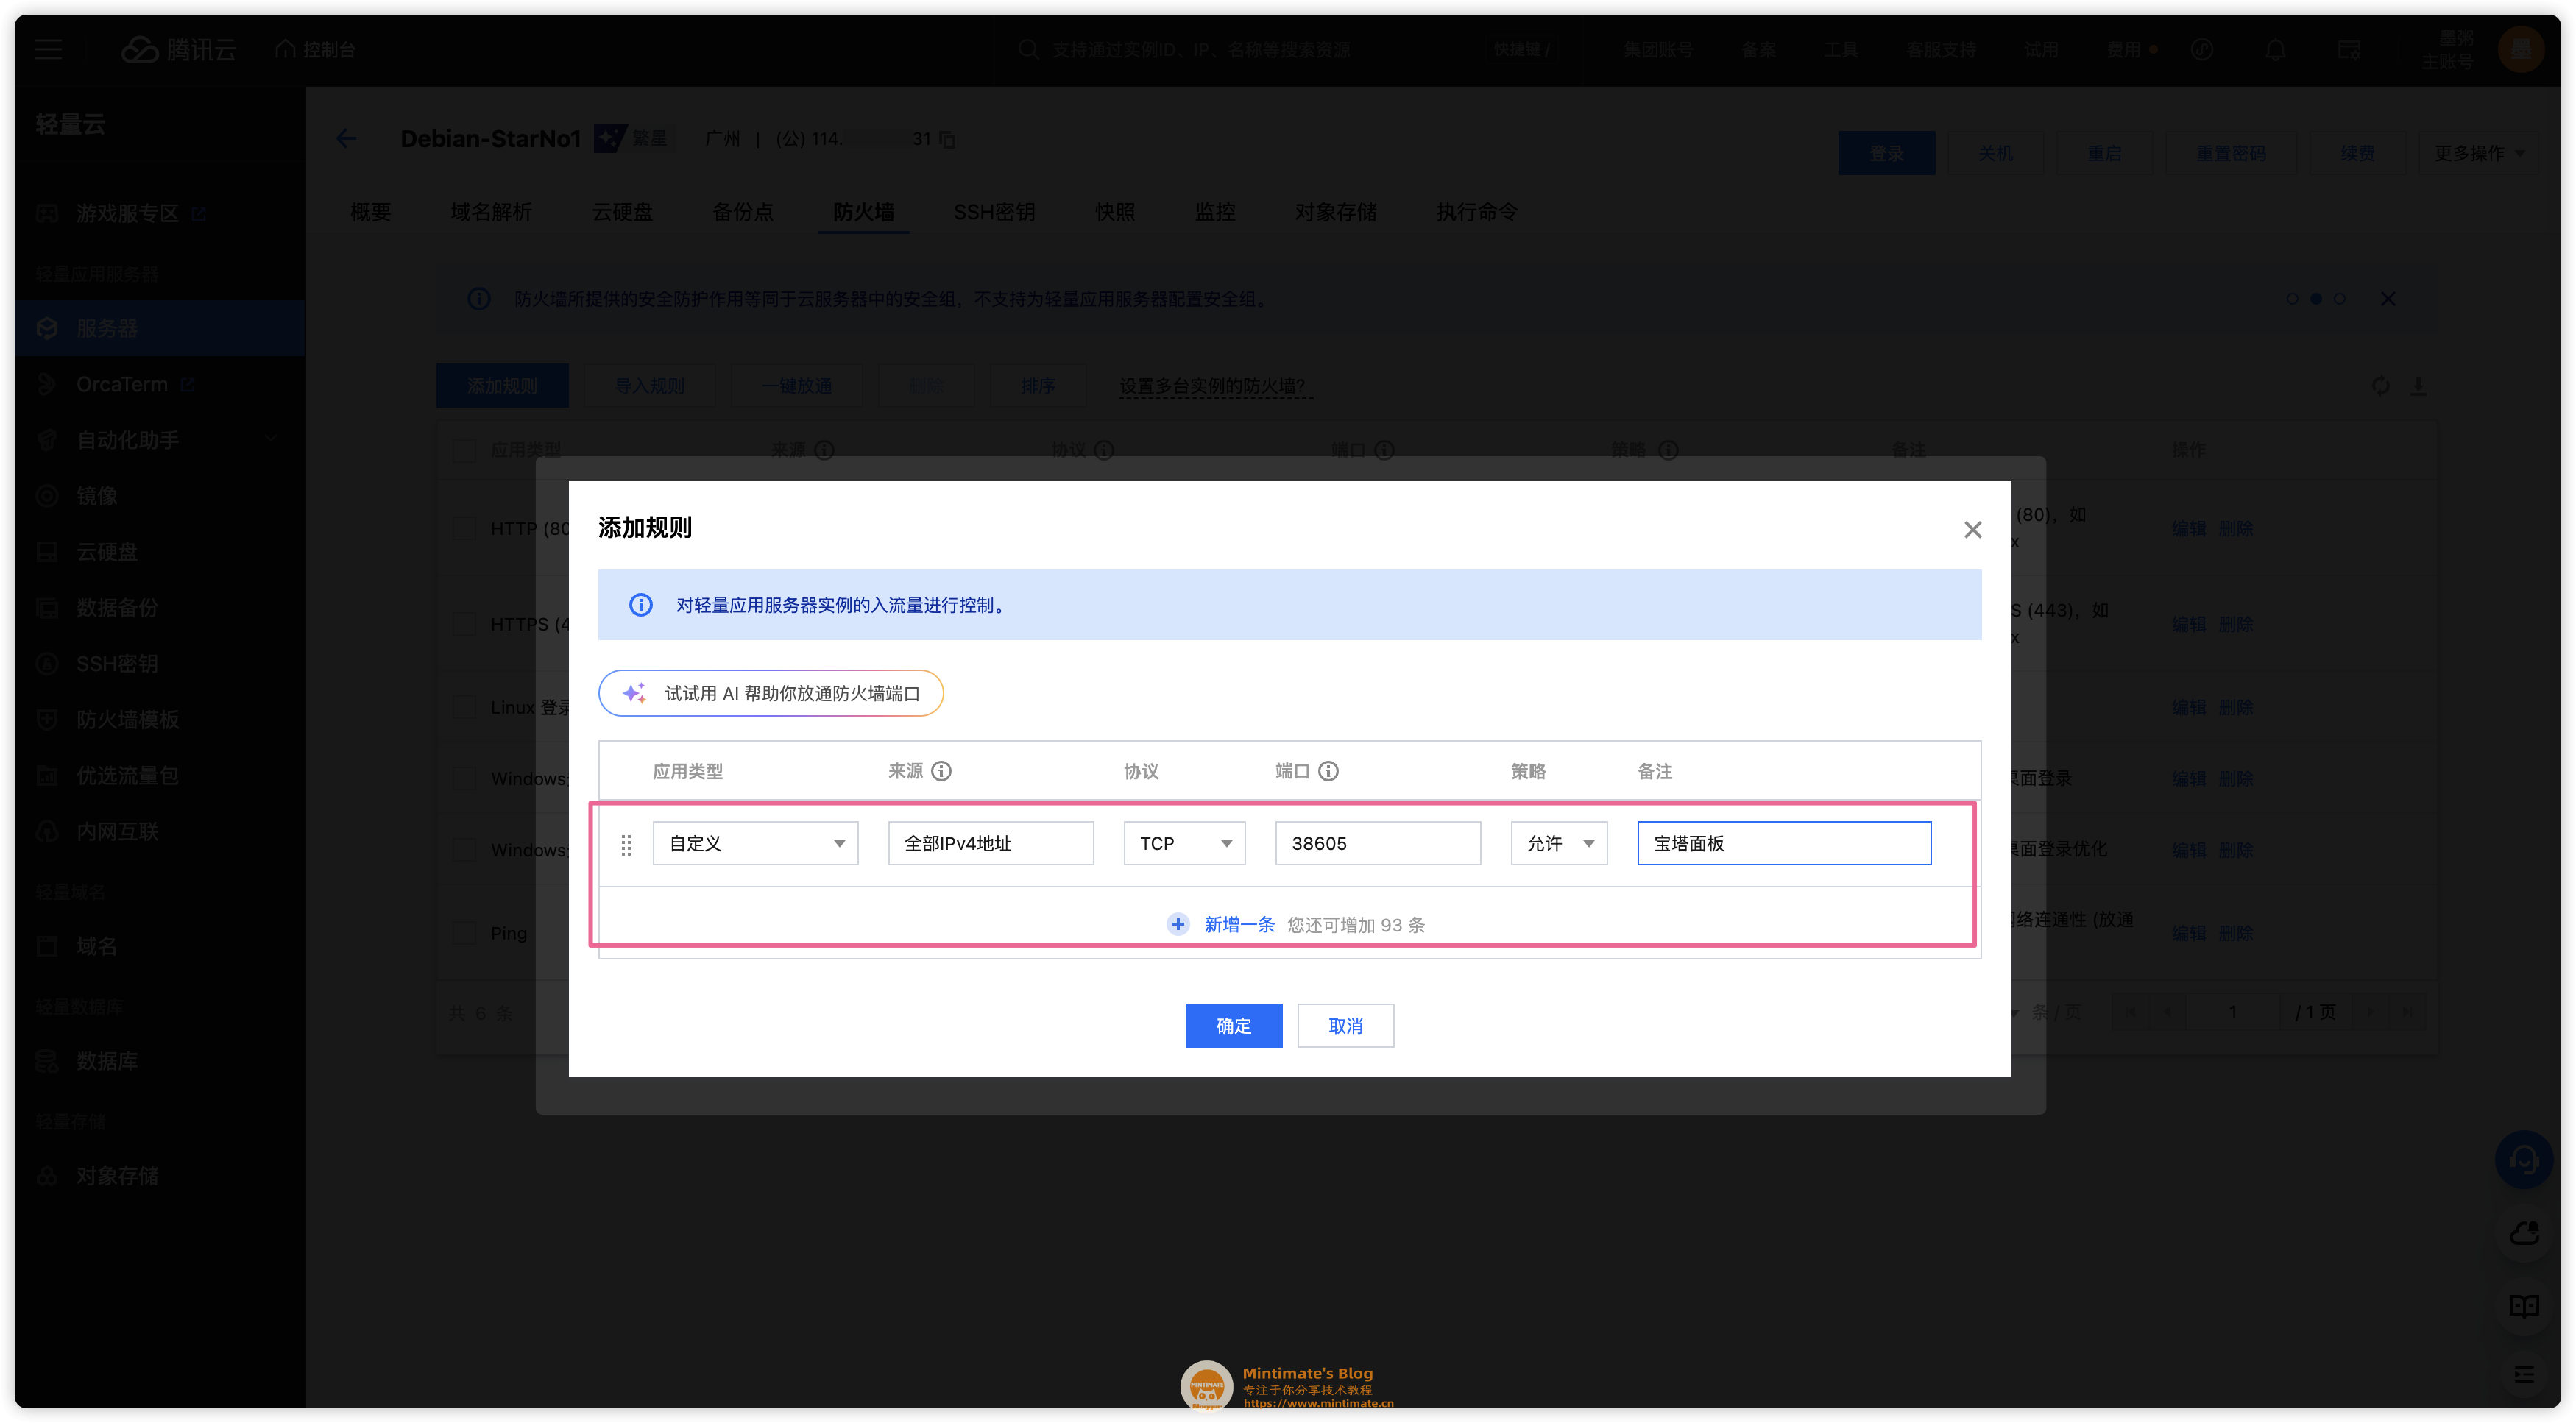The height and width of the screenshot is (1423, 2576).
Task: Close the firewall info banner
Action: 2387,299
